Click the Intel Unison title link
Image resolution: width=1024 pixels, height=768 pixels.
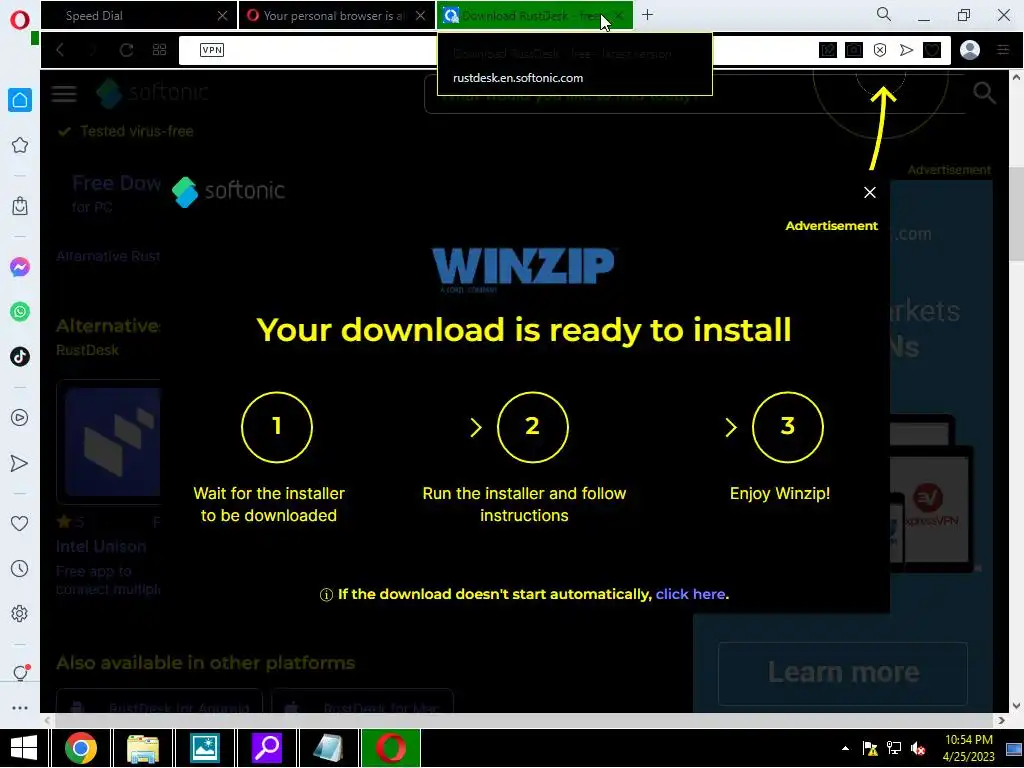point(101,547)
